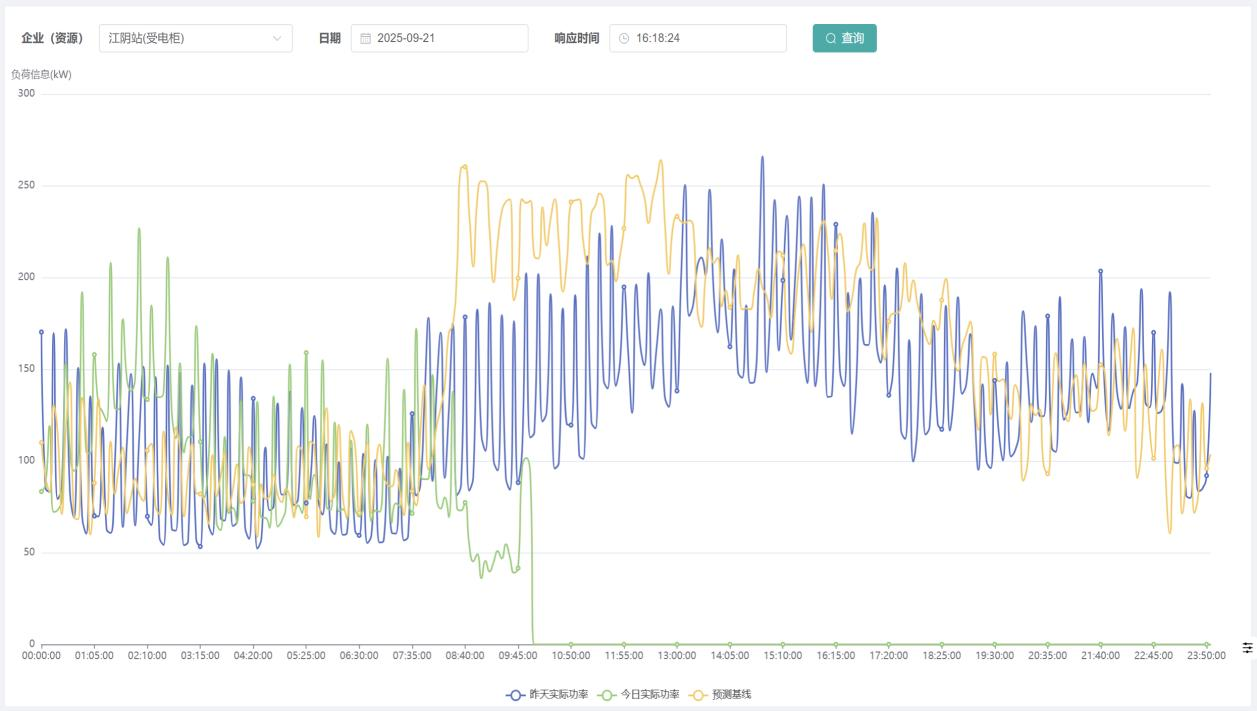Open the filter sliders icon right of chart

pos(1247,648)
